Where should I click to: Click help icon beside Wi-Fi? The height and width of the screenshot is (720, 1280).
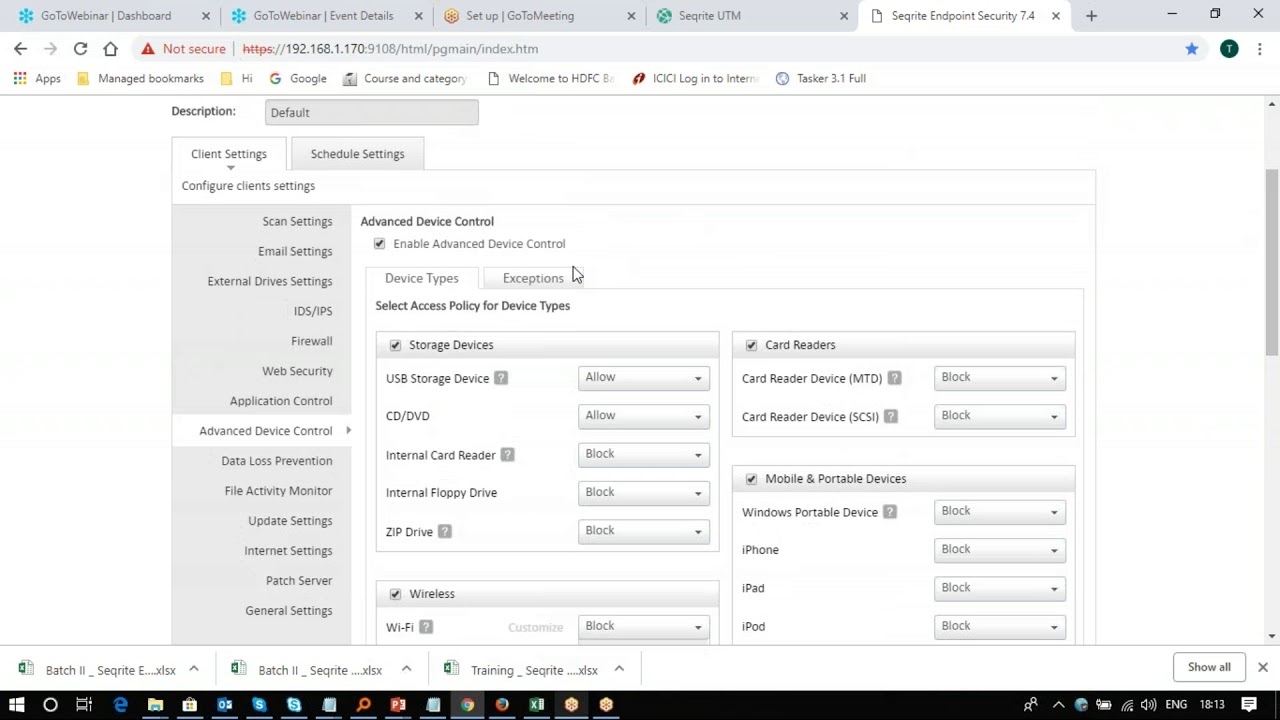point(426,627)
